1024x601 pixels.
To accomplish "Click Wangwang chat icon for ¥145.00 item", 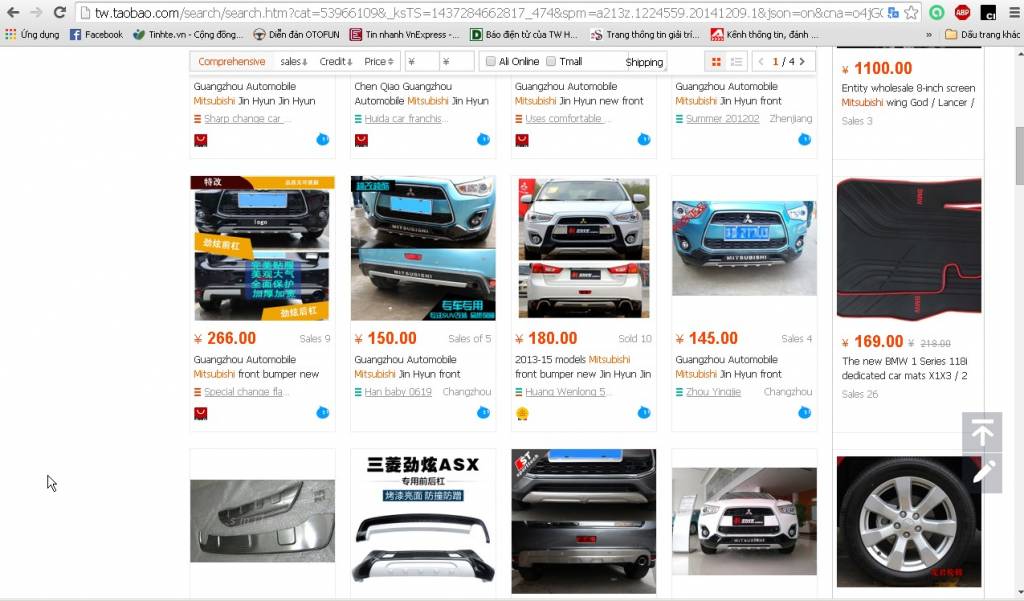I will [x=805, y=412].
